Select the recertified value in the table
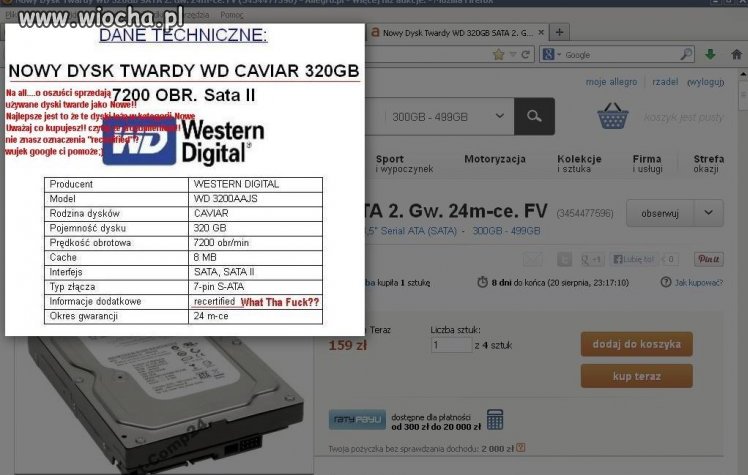Screen dimensions: 748x475 (x=214, y=301)
